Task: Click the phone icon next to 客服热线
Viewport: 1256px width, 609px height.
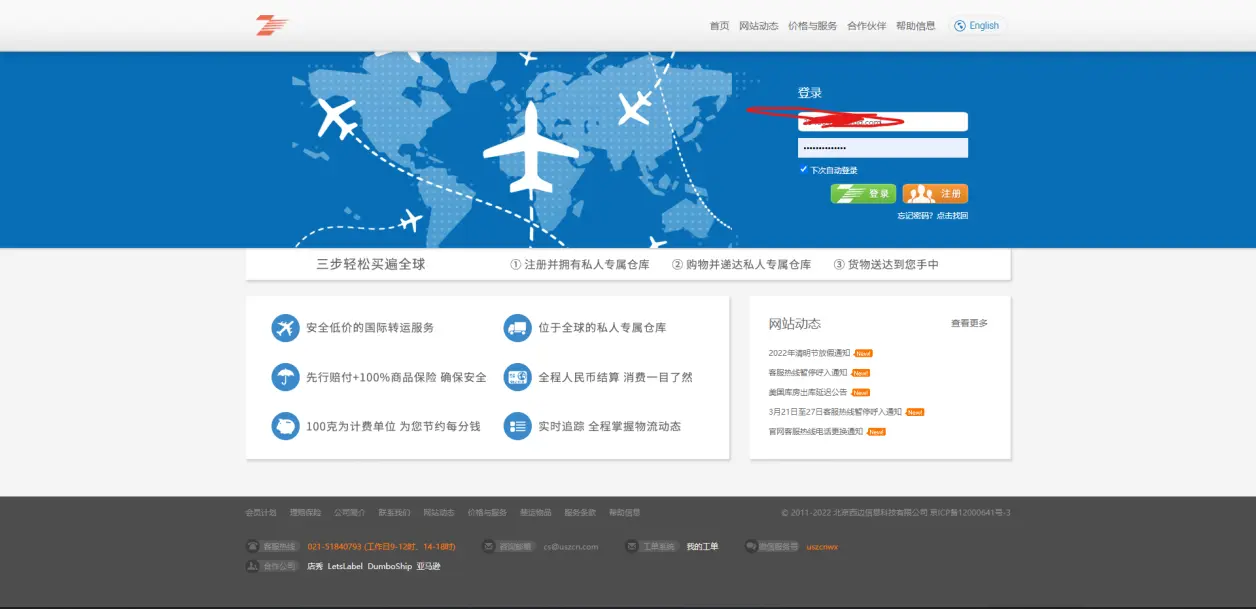Action: tap(252, 547)
